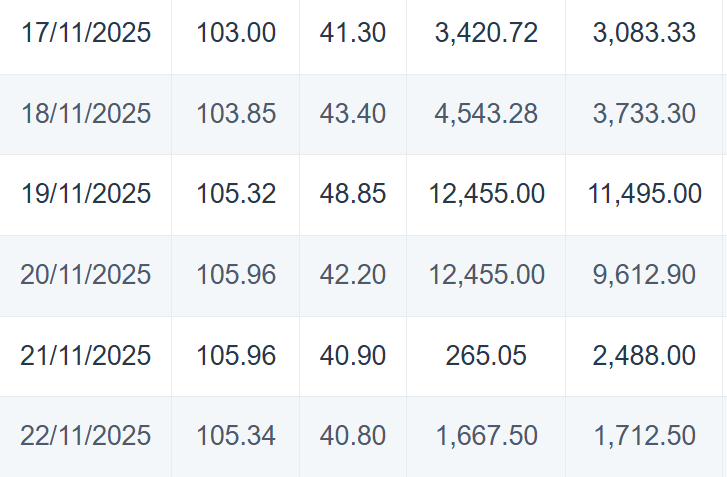Image resolution: width=727 pixels, height=477 pixels.
Task: Click the 41.30 value cell
Action: coord(353,33)
